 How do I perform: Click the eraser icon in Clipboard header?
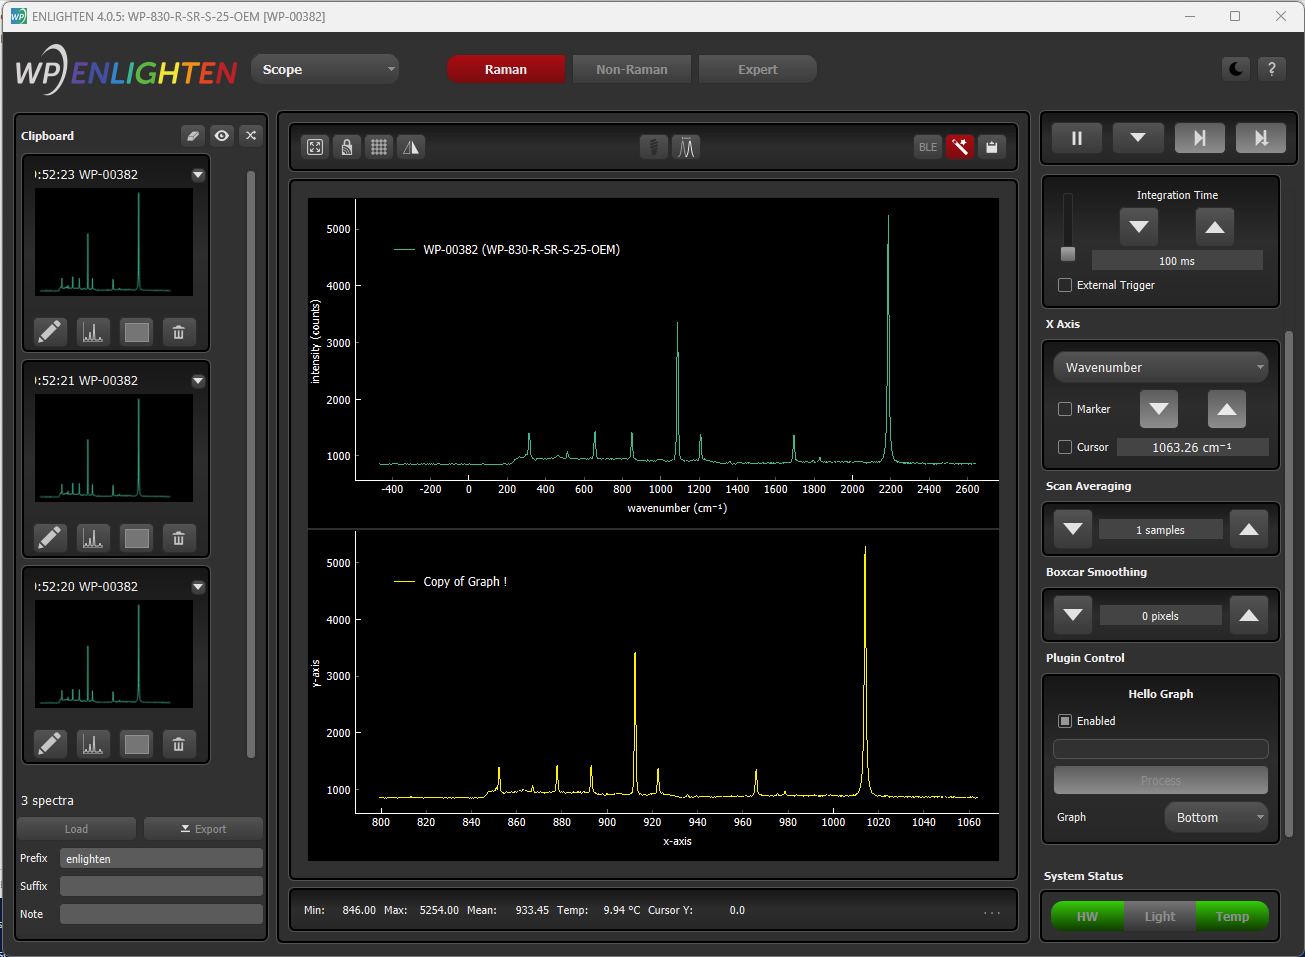pyautogui.click(x=193, y=136)
